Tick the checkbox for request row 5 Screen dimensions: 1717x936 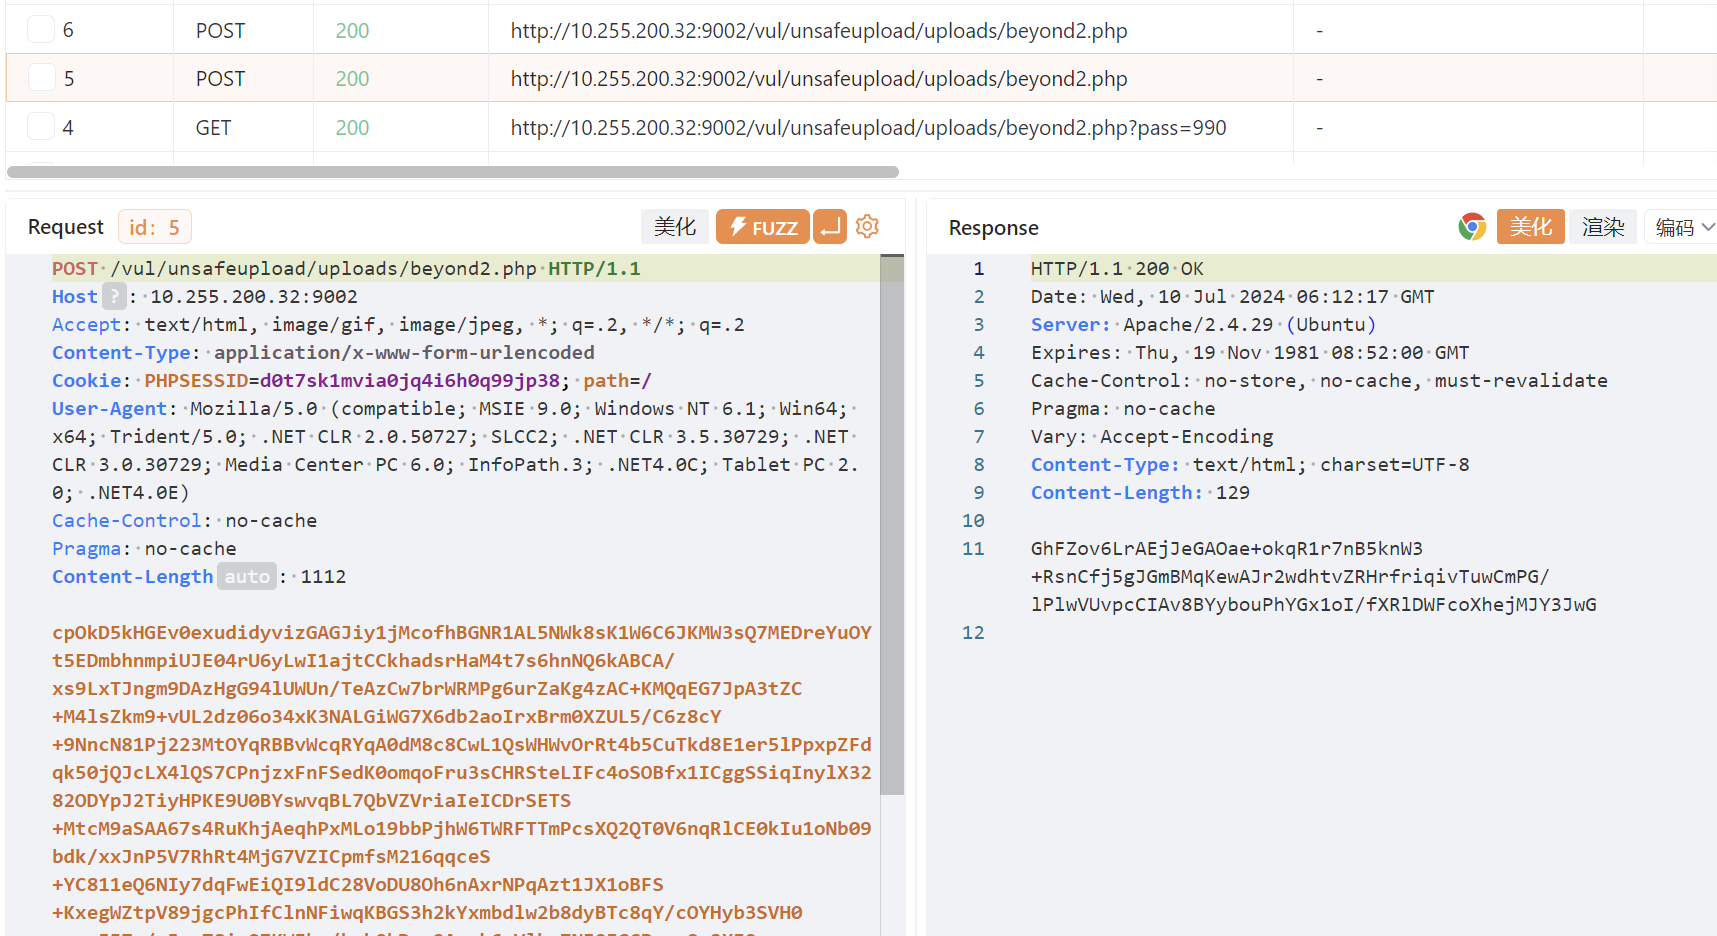click(x=41, y=77)
